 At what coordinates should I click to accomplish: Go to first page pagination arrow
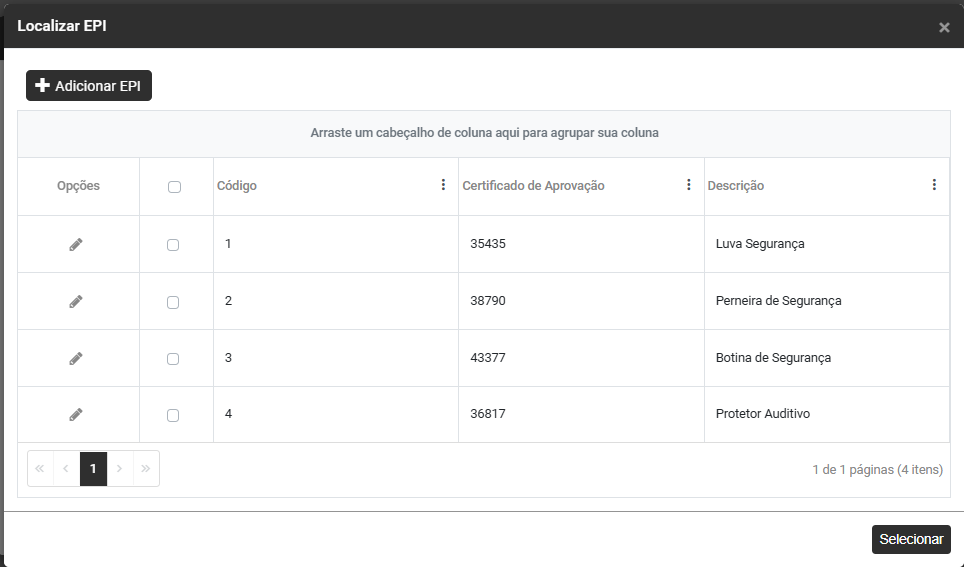pyautogui.click(x=40, y=468)
